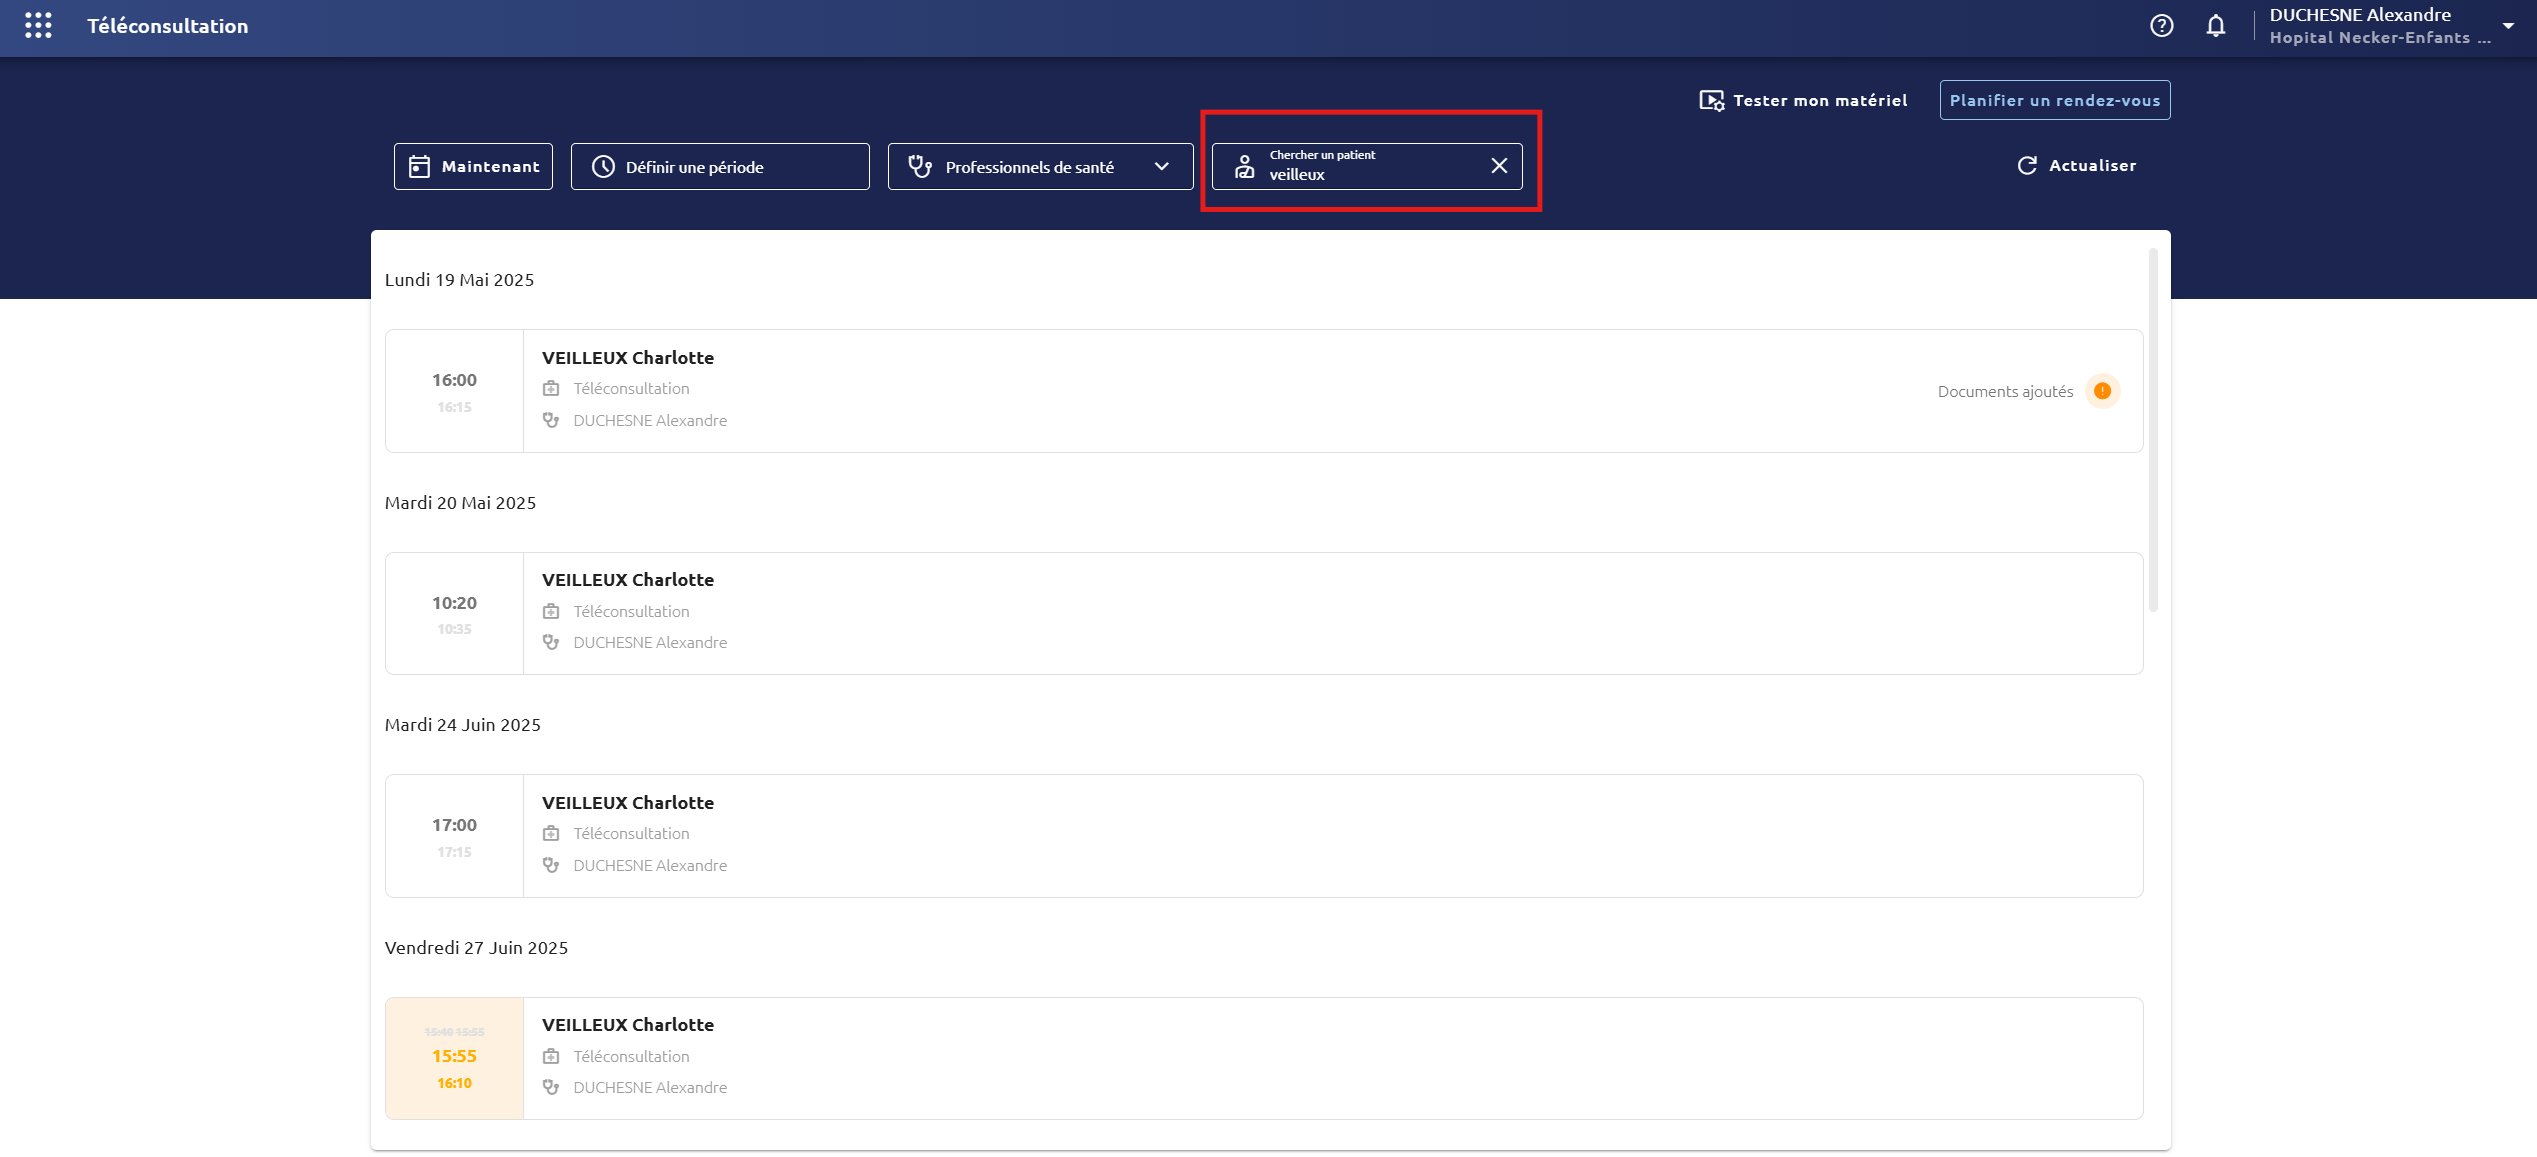Image resolution: width=2537 pixels, height=1157 pixels.
Task: Click the orange Documents ajoutés alert icon
Action: click(2102, 391)
